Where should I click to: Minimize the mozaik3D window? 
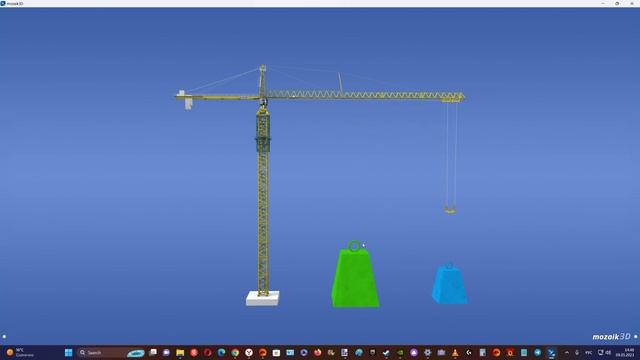tap(603, 3)
